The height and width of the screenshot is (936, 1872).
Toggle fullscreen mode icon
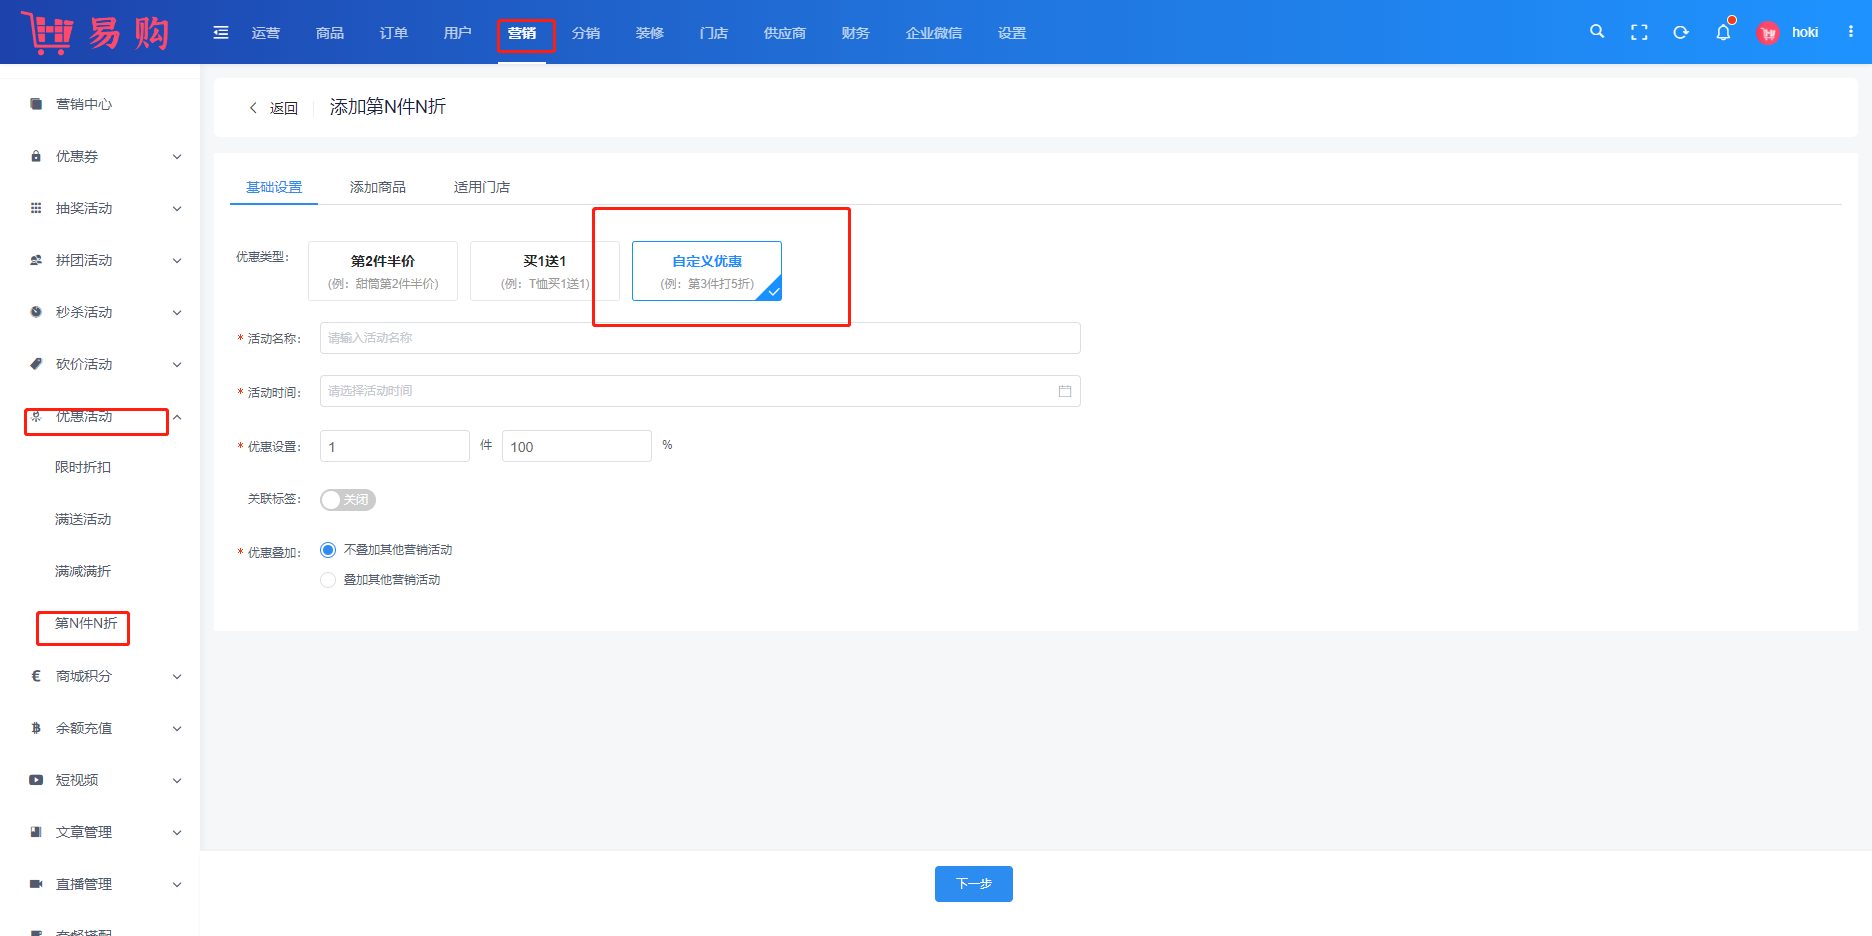[x=1639, y=32]
